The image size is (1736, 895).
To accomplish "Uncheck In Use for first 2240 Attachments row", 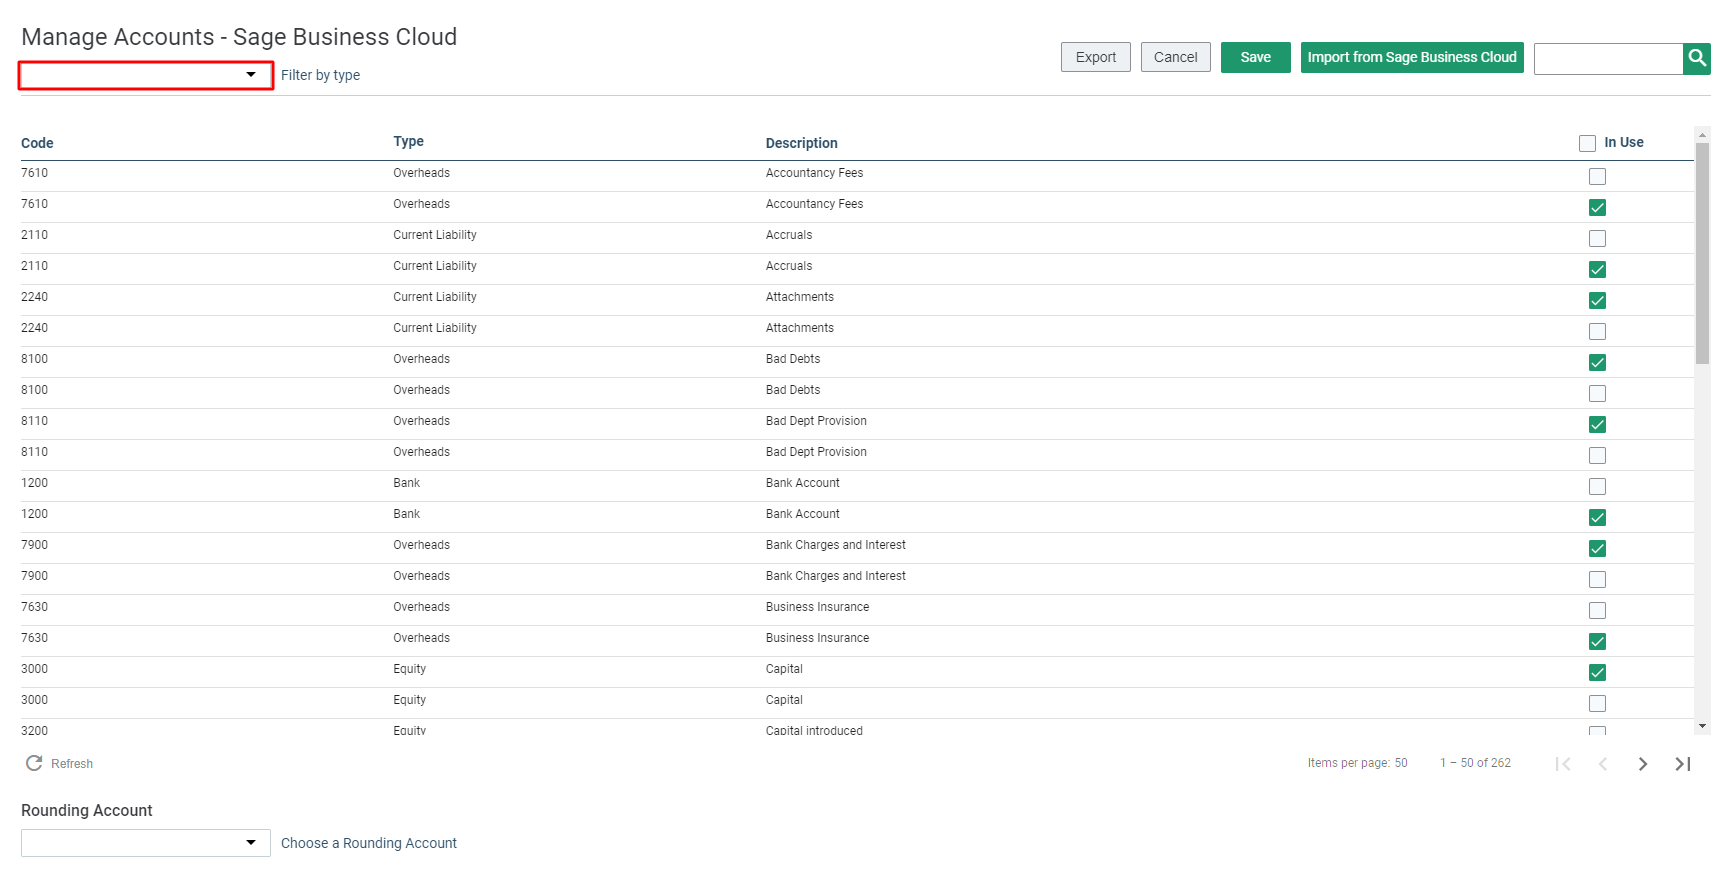I will [x=1597, y=301].
